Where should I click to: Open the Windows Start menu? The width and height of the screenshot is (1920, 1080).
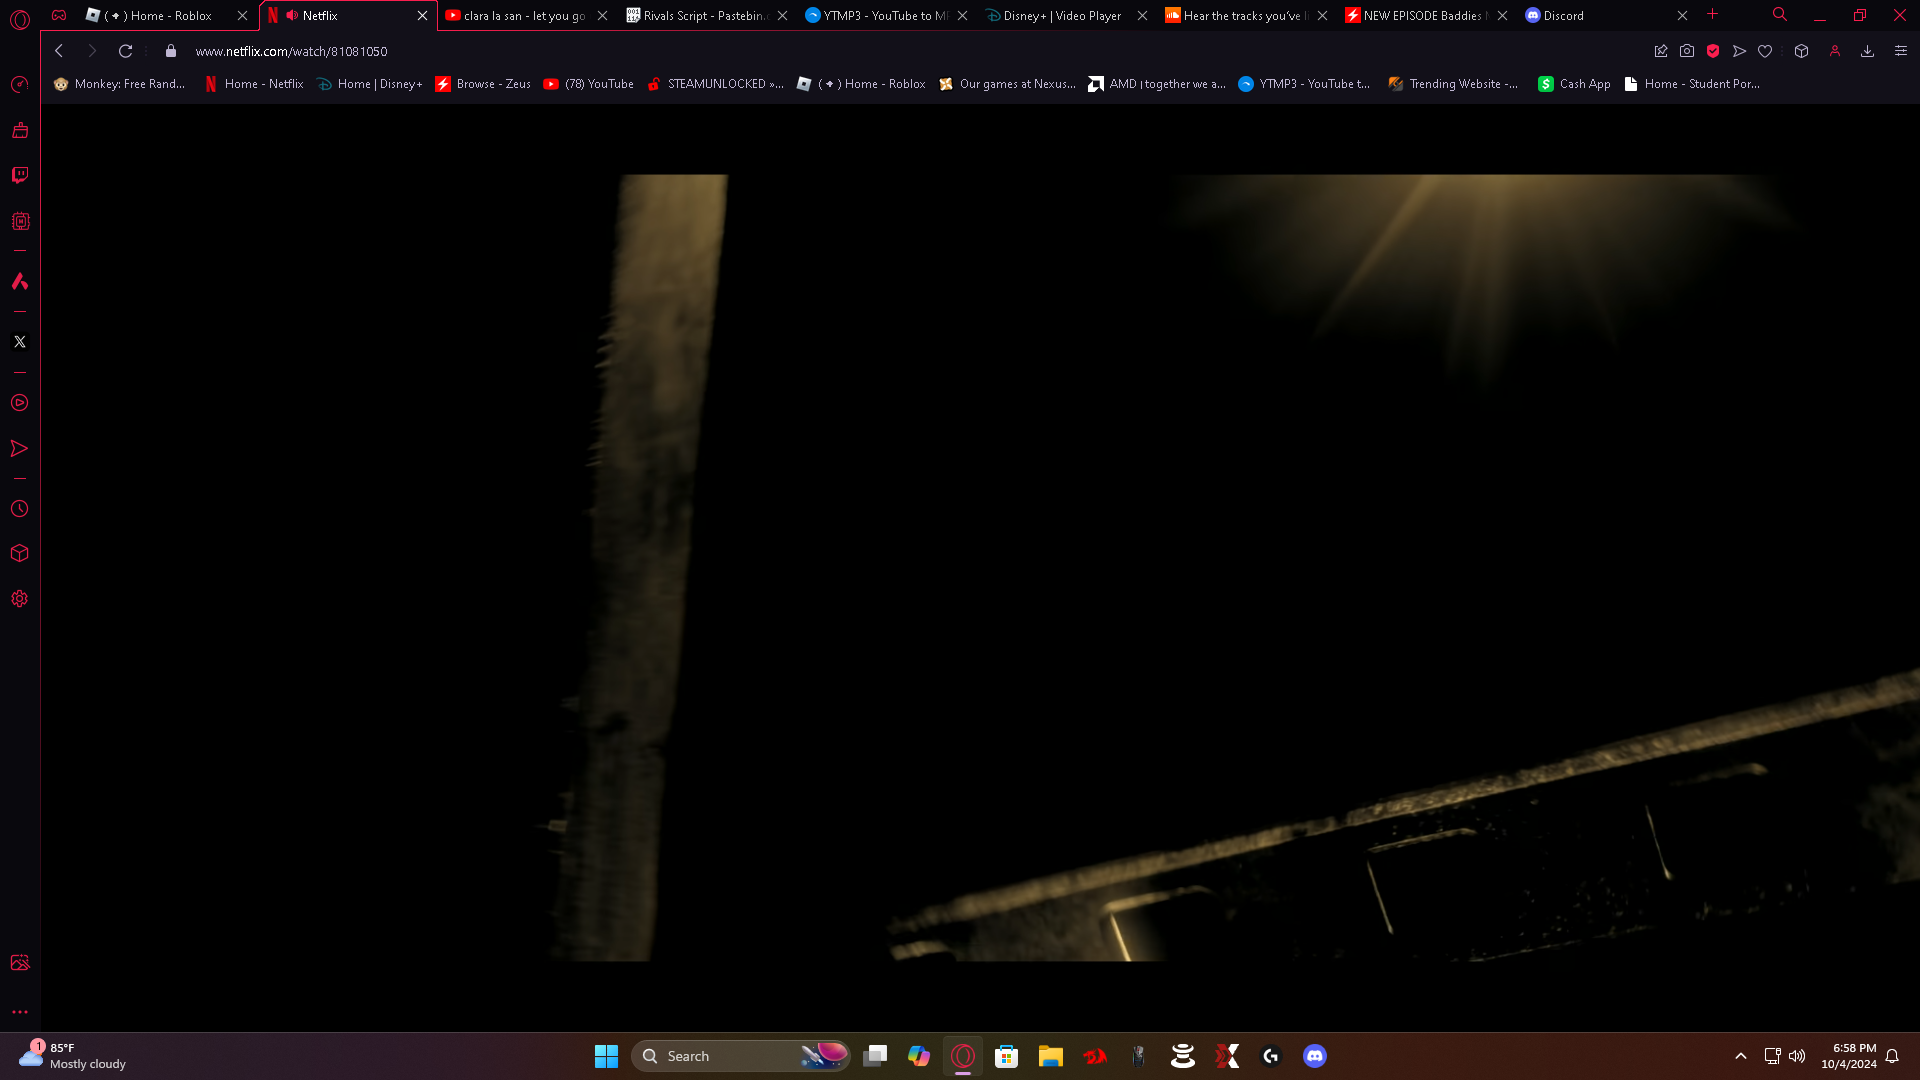pyautogui.click(x=606, y=1056)
